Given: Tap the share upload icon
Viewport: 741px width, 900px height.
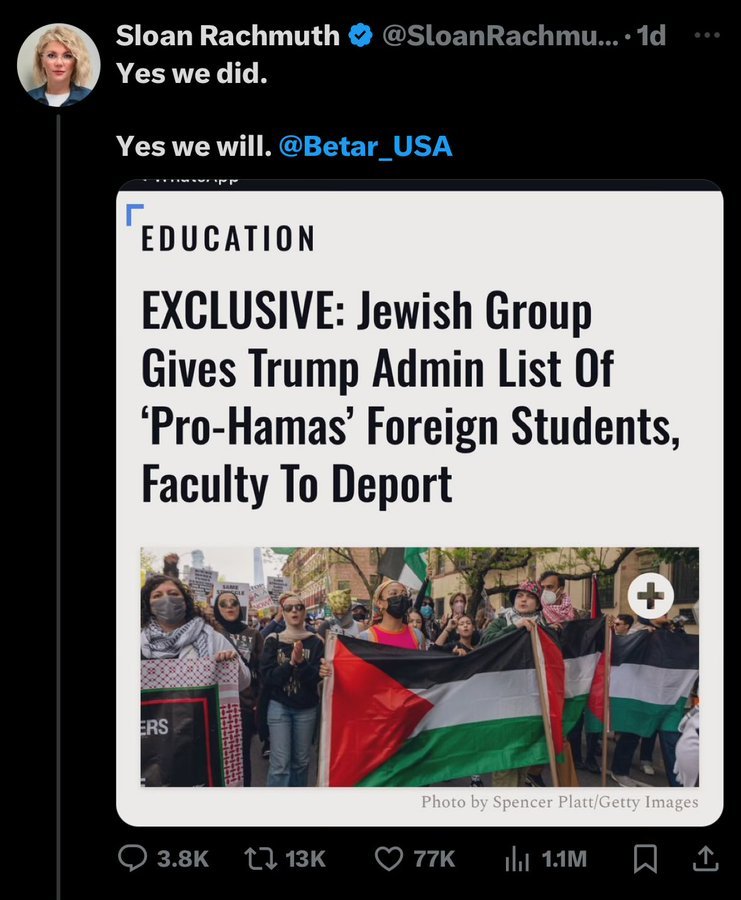Looking at the screenshot, I should tap(705, 859).
